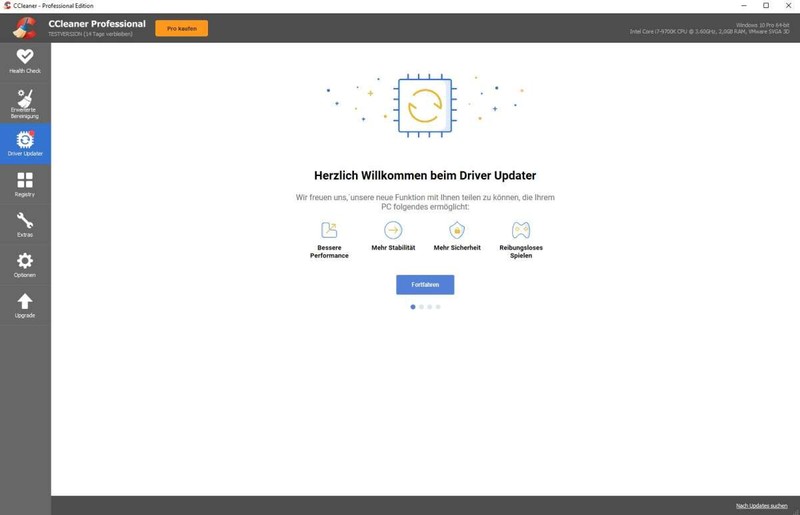This screenshot has height=515, width=800.
Task: Click the driver chip illustration
Action: [x=425, y=106]
